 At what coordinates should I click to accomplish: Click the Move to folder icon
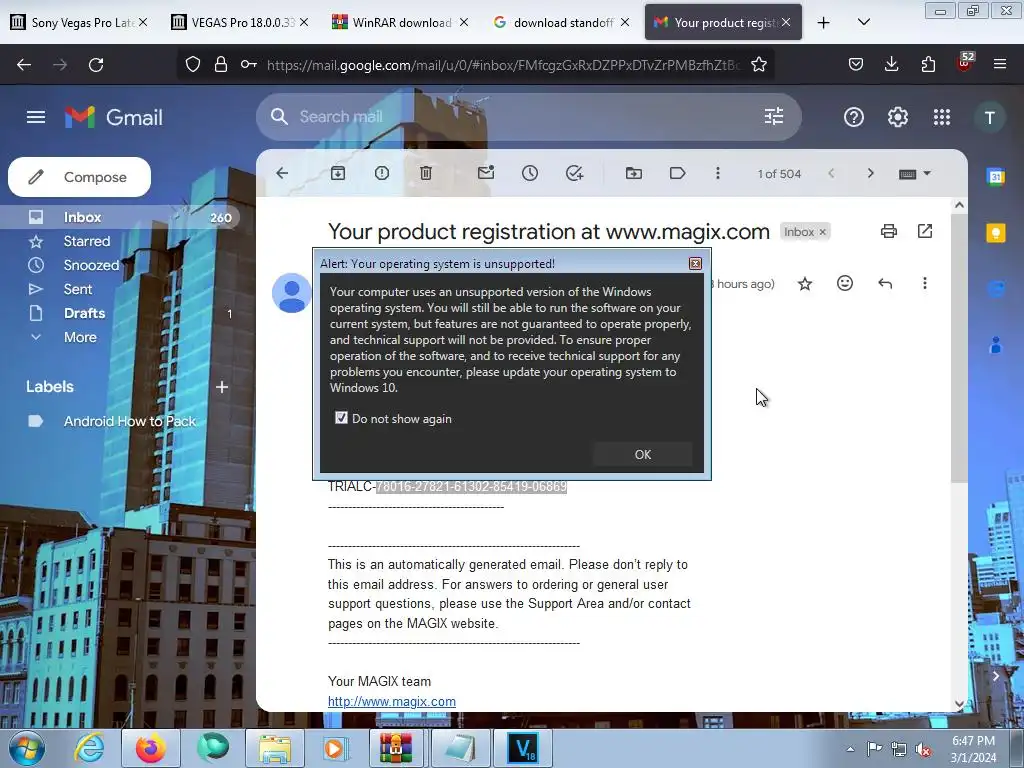pyautogui.click(x=633, y=173)
